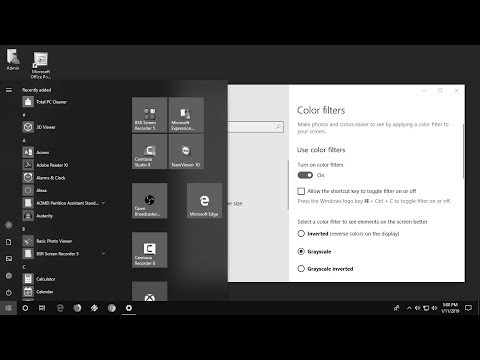This screenshot has width=480, height=360.
Task: Open Cortana search on the taskbar
Action: coord(25,308)
